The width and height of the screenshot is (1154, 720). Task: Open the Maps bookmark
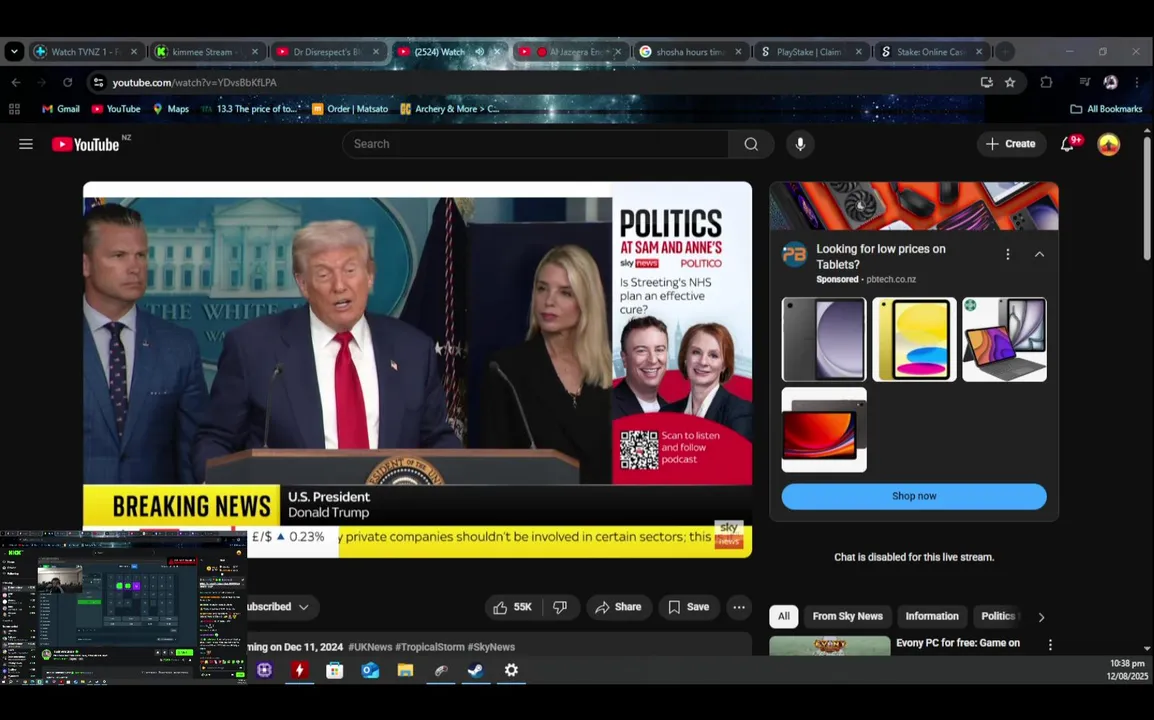pos(171,109)
